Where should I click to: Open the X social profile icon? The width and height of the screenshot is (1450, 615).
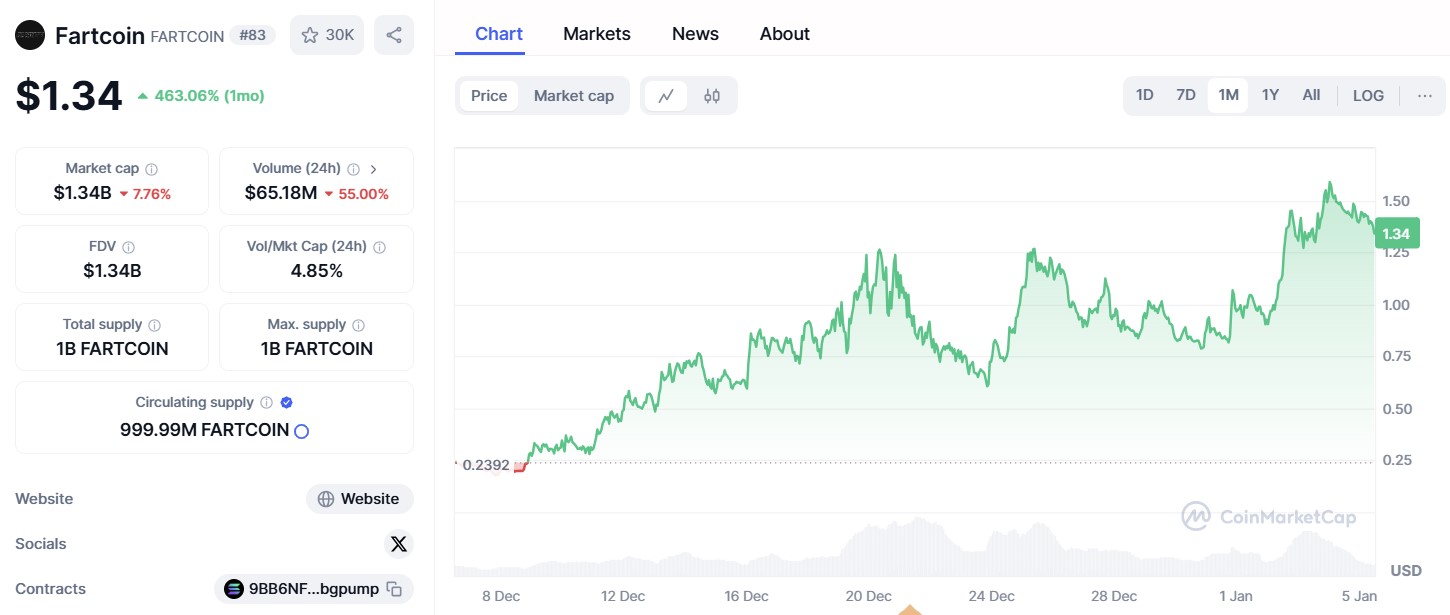tap(399, 544)
